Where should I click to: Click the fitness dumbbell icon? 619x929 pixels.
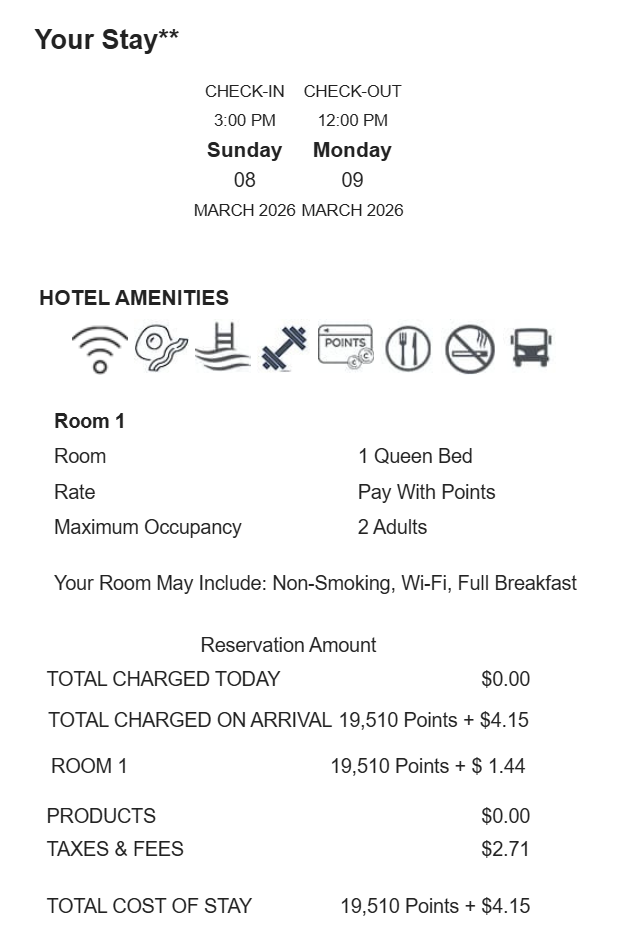(284, 349)
